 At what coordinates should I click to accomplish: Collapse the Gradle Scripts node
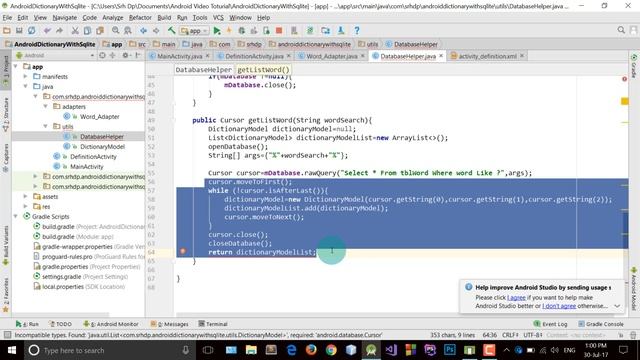16,216
